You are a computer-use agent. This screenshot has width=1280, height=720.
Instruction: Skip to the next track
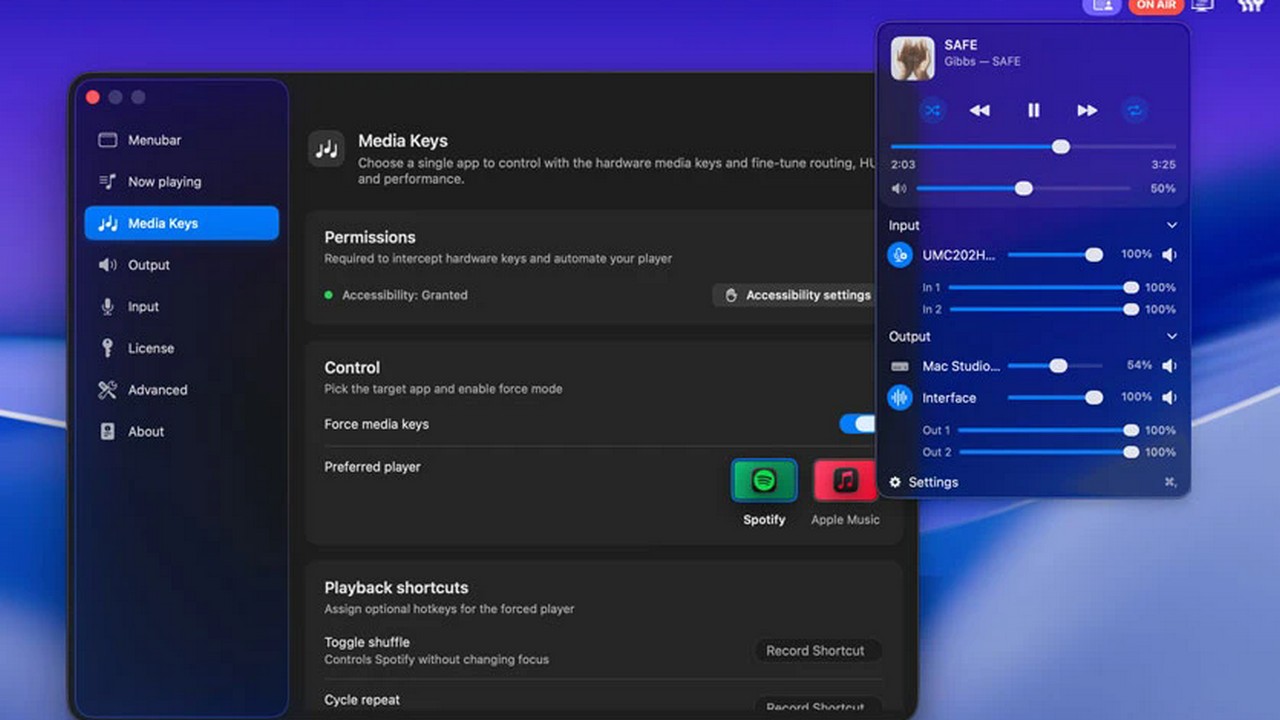(1087, 110)
